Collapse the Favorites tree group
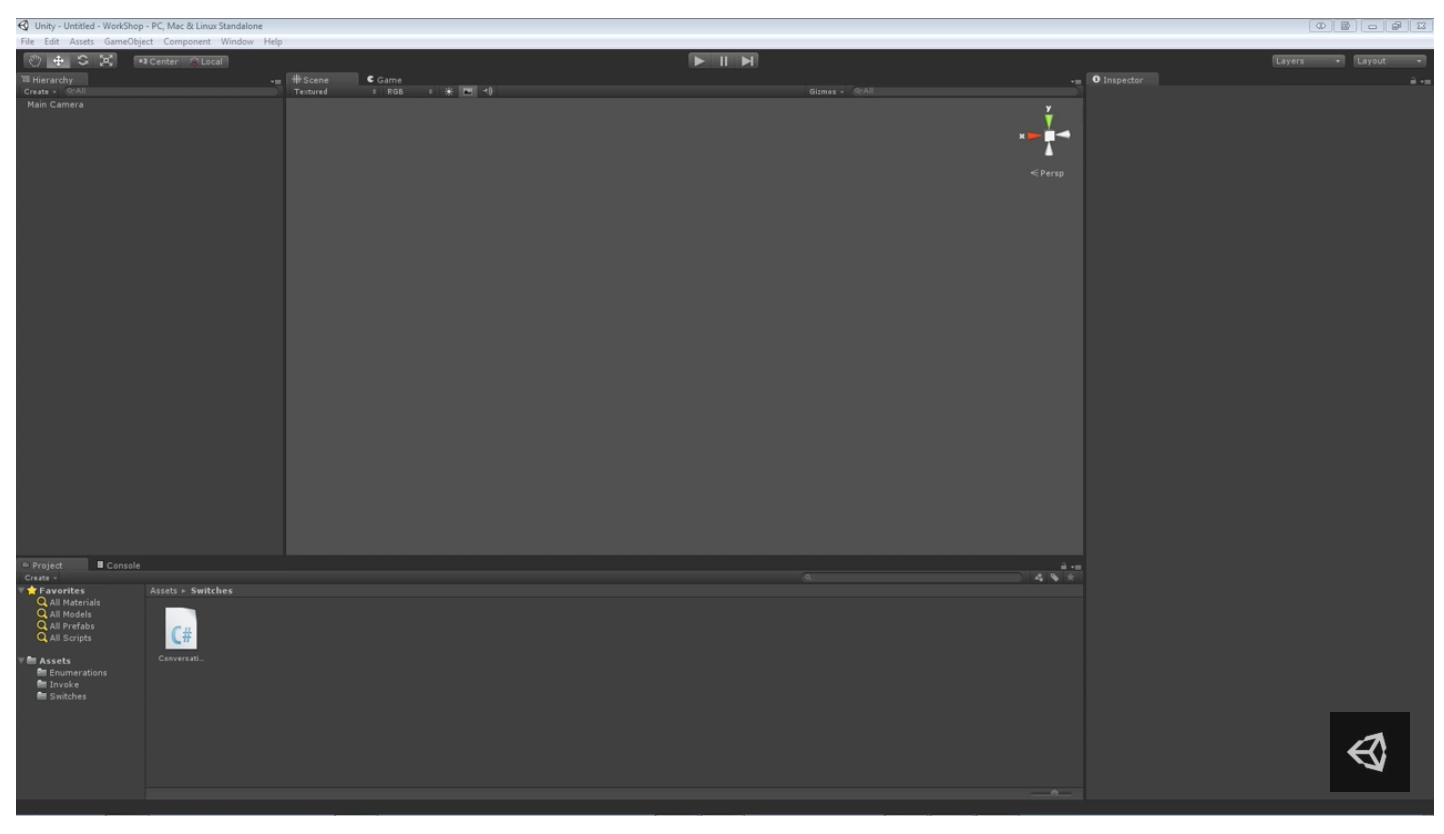The width and height of the screenshot is (1444, 834). (22, 591)
